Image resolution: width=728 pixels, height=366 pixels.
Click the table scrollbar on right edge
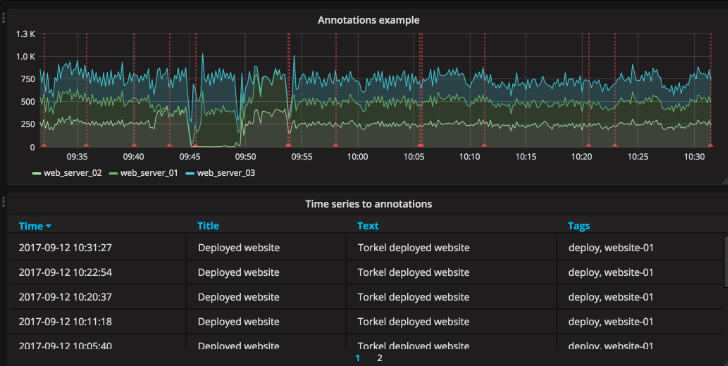coord(725,262)
